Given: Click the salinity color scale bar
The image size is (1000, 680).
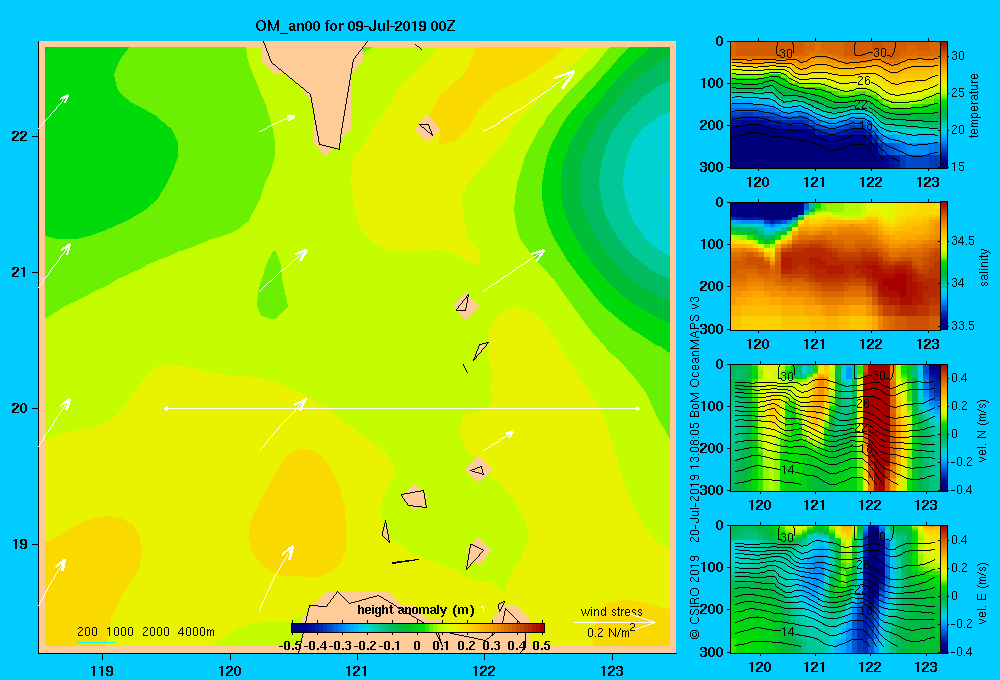Looking at the screenshot, I should pos(944,266).
